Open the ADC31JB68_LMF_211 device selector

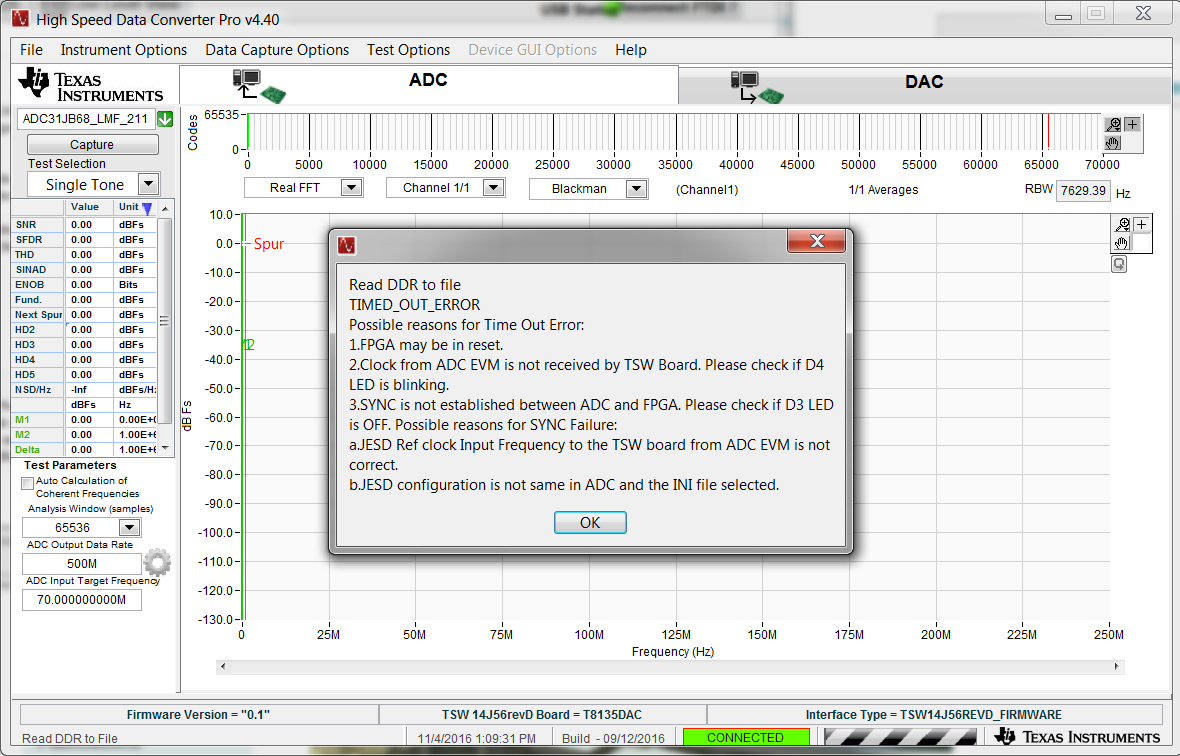(87, 119)
